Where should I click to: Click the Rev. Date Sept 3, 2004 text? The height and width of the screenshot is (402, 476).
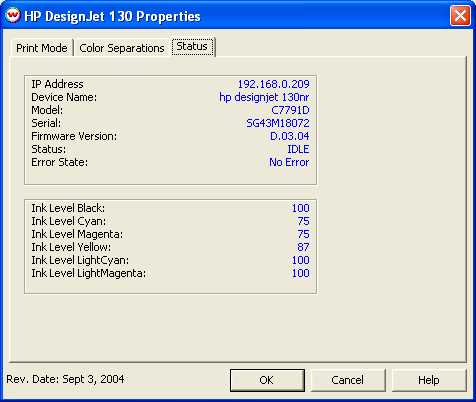(65, 379)
